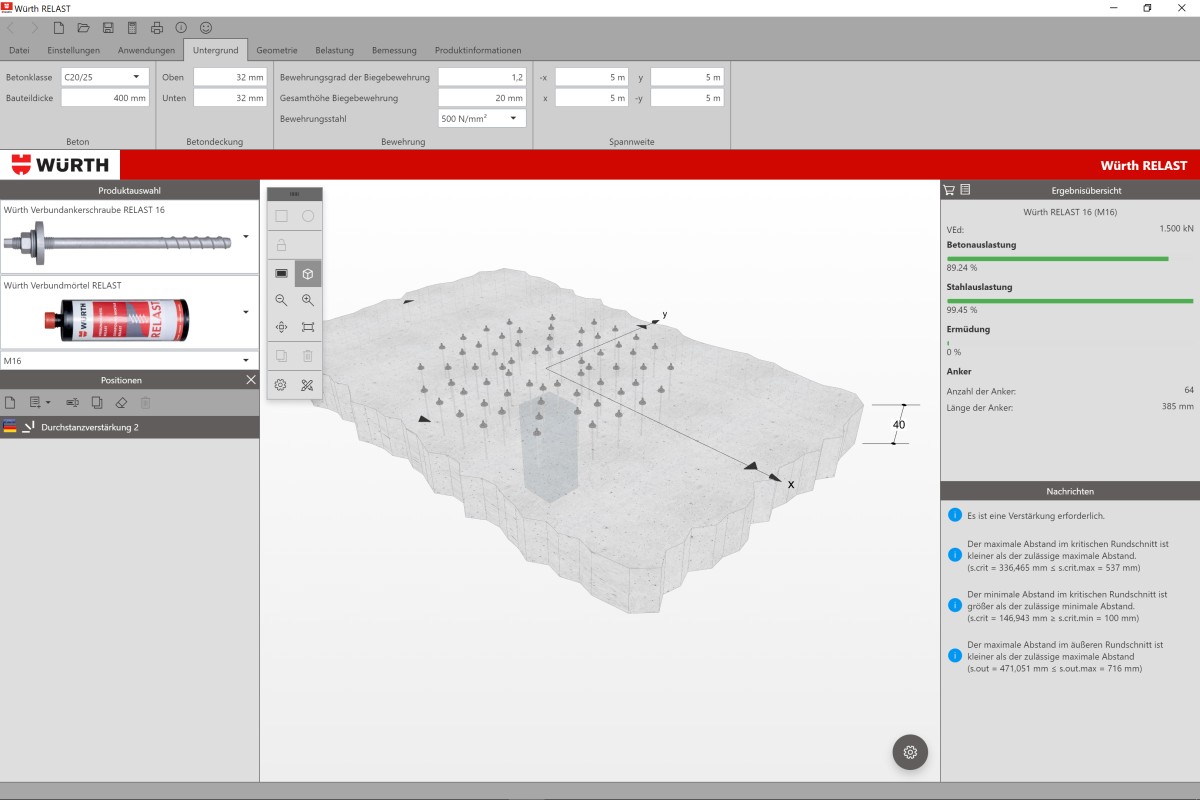The image size is (1200, 800).
Task: Click the Stahlauslastung progress bar
Action: [1070, 300]
